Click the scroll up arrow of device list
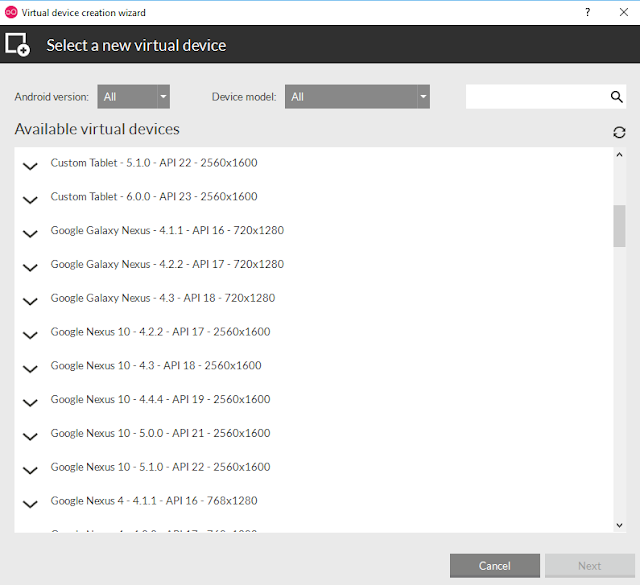The width and height of the screenshot is (640, 585). click(619, 155)
